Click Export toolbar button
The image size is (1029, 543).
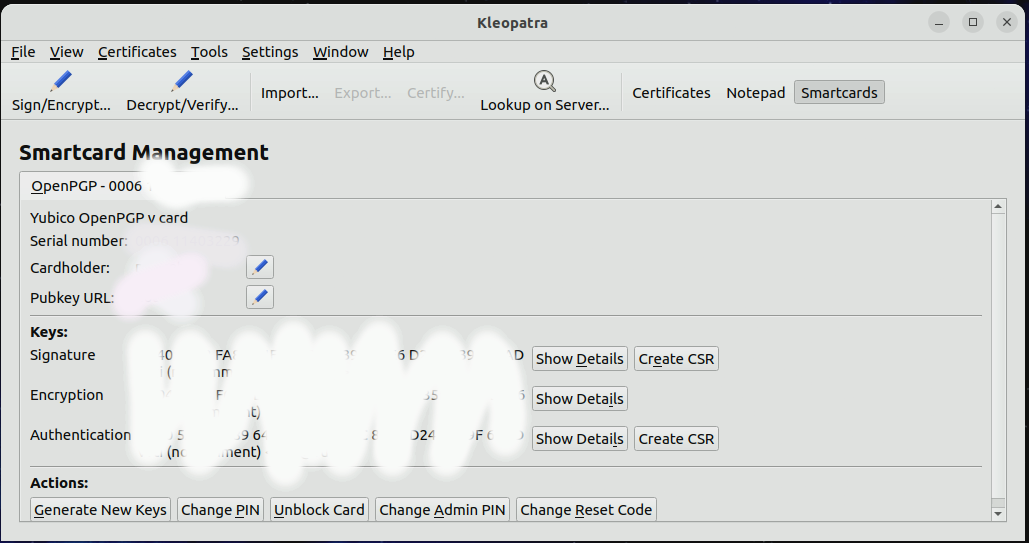click(x=362, y=93)
